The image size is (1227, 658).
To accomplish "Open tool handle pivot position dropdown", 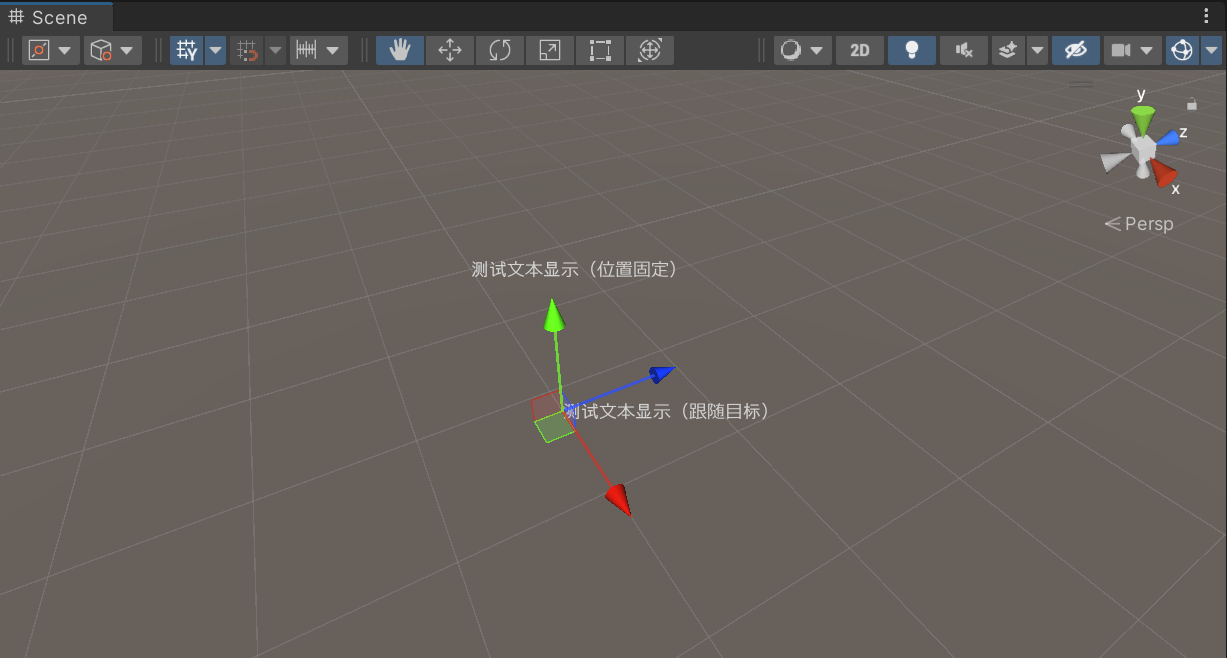I will pos(50,50).
